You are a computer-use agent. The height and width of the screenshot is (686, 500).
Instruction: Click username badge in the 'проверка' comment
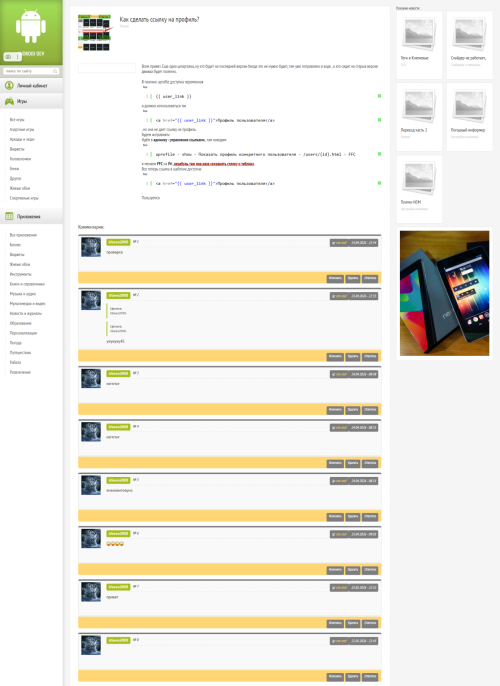(x=118, y=242)
